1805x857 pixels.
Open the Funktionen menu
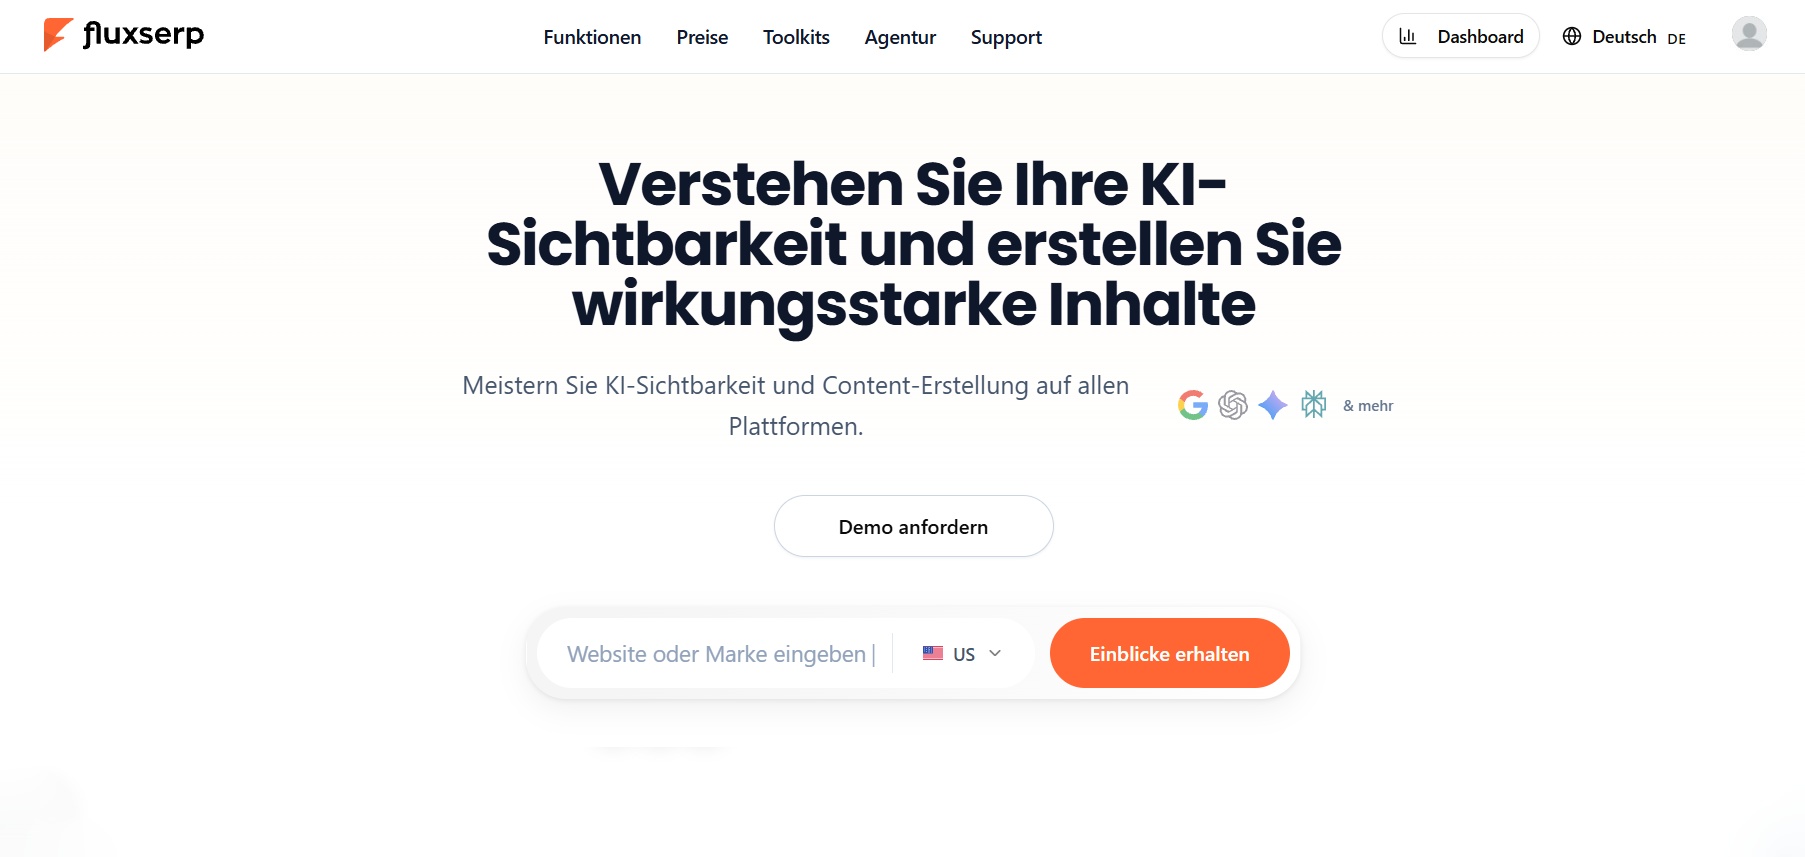[592, 37]
